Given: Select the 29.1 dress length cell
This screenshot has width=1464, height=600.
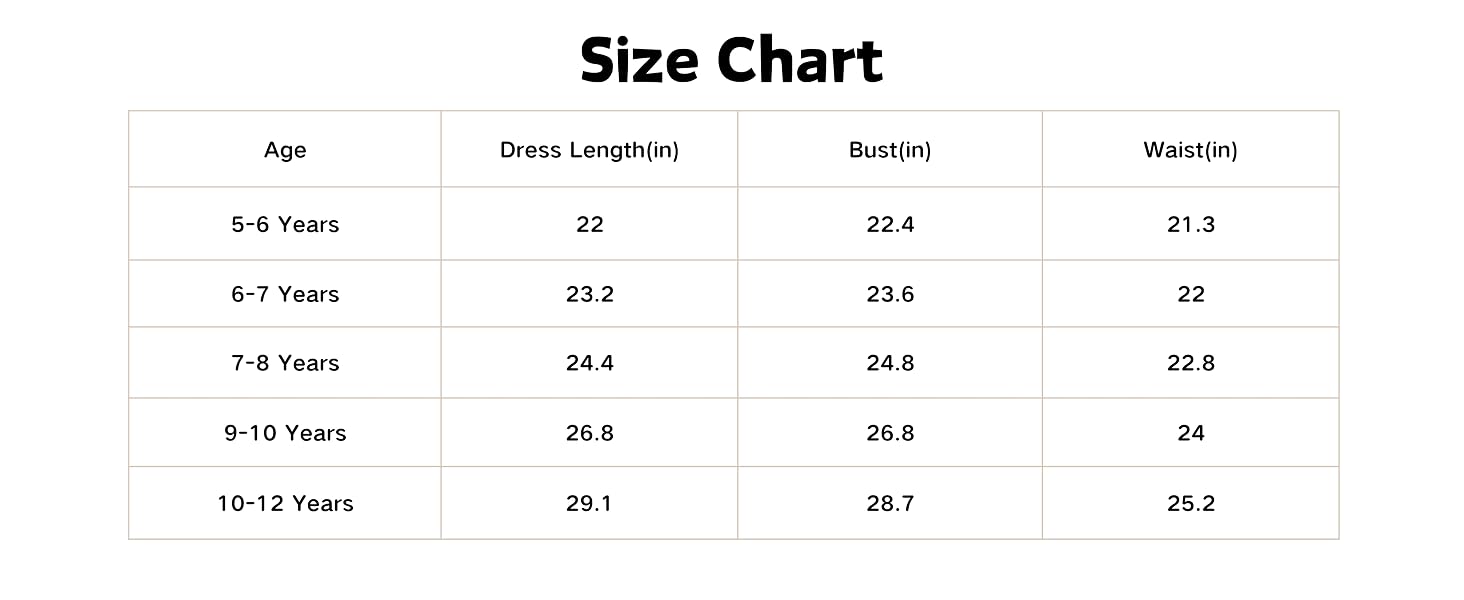Looking at the screenshot, I should coord(590,503).
